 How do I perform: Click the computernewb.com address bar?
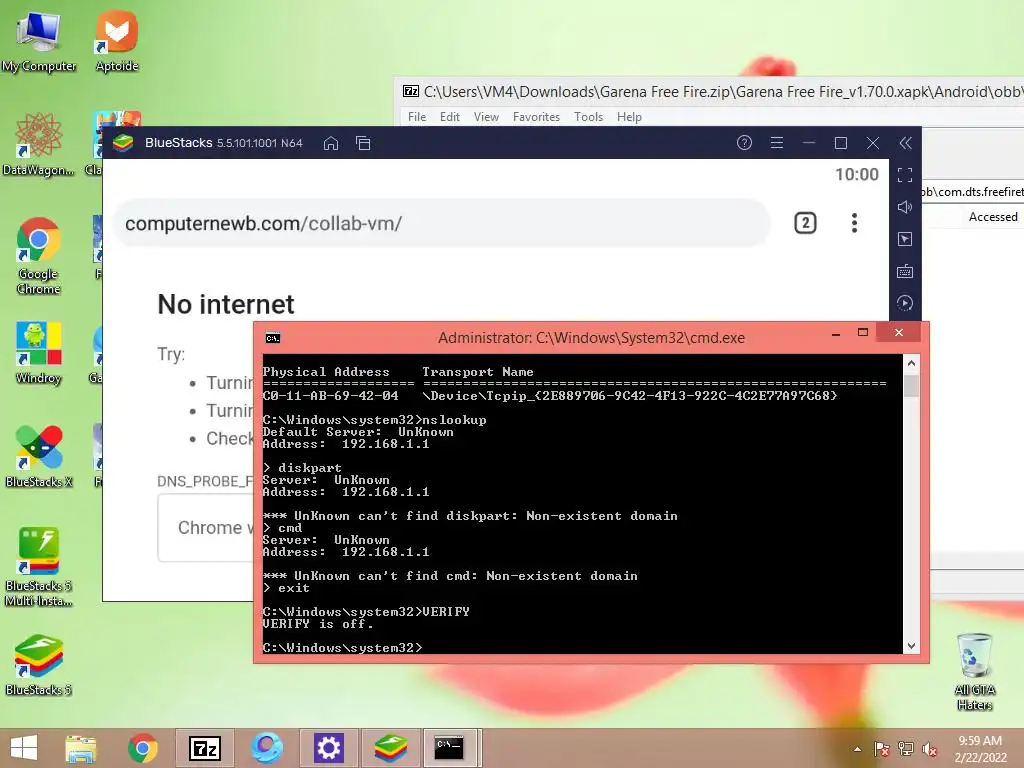442,223
